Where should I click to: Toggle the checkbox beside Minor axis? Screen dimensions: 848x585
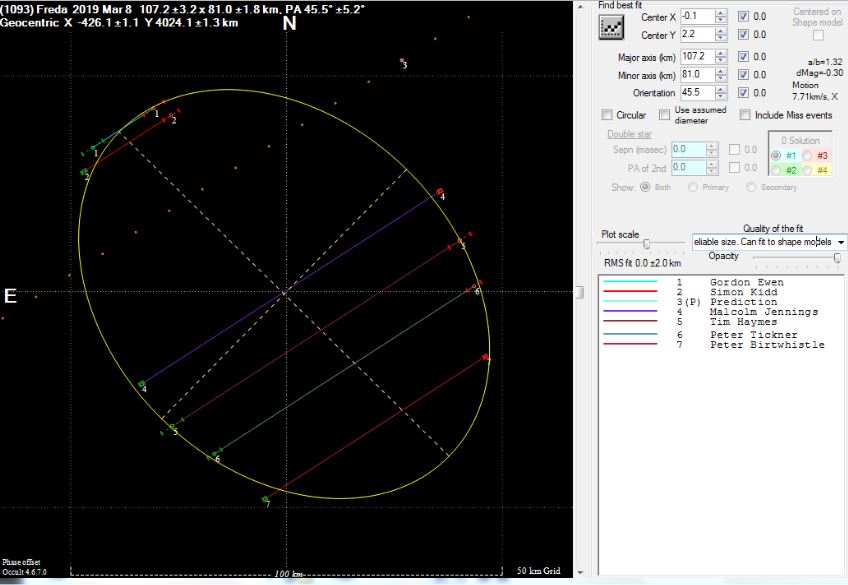742,75
